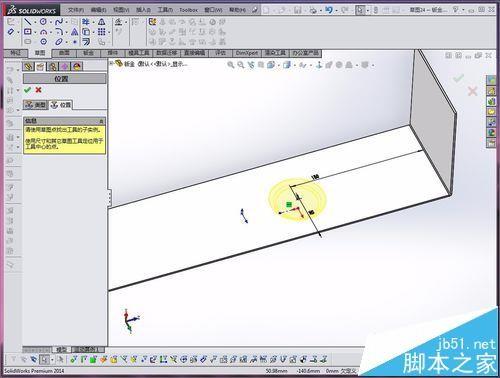
Task: Confirm with the checkmark in viewport corner
Action: (x=459, y=79)
